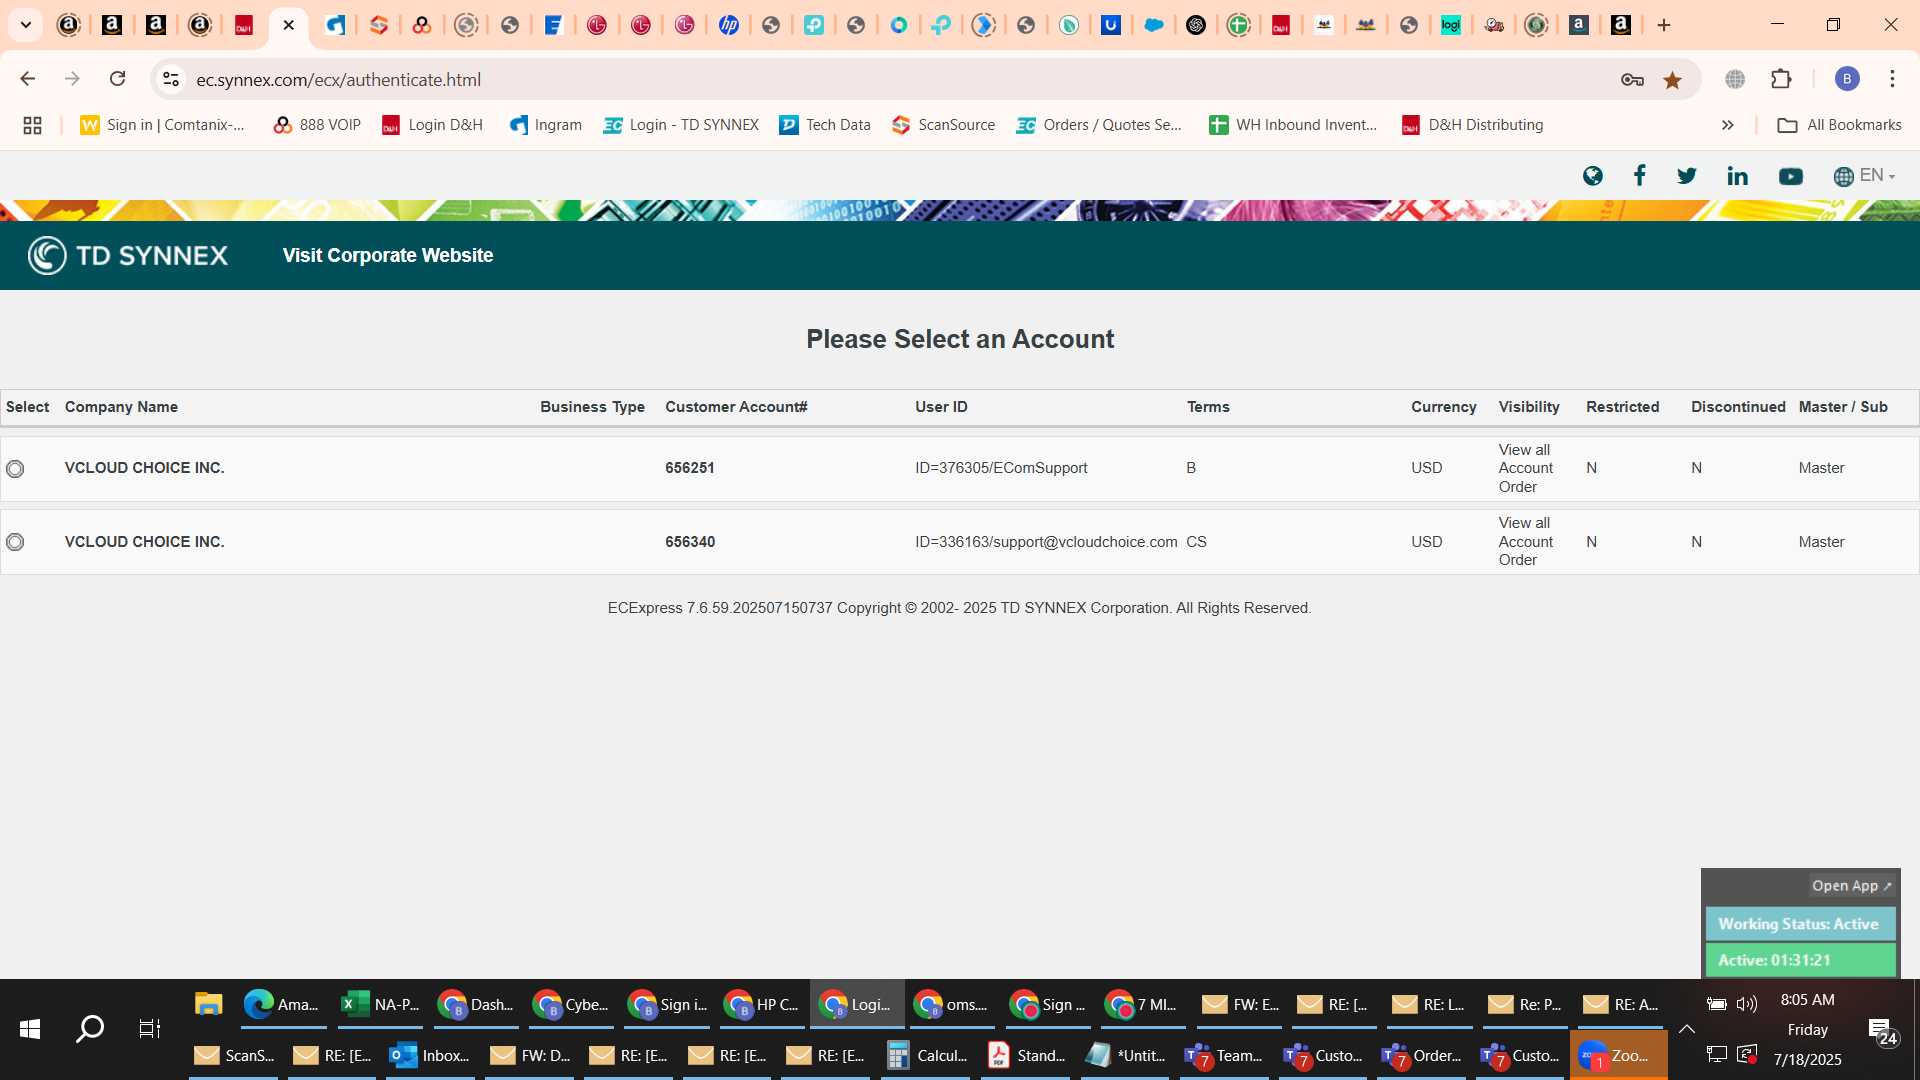Show hidden system tray icons chevron
The height and width of the screenshot is (1080, 1920).
tap(1686, 1029)
